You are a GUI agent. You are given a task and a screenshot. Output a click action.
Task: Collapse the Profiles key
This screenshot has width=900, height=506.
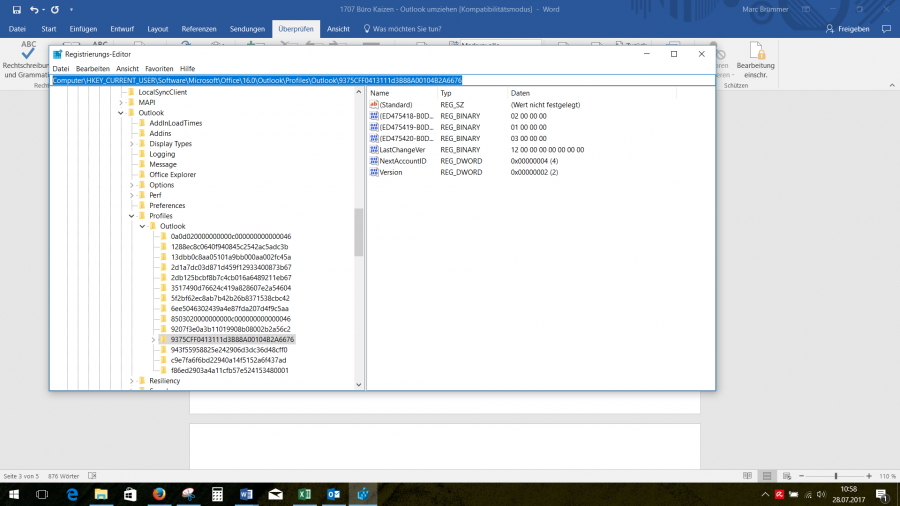(x=132, y=216)
